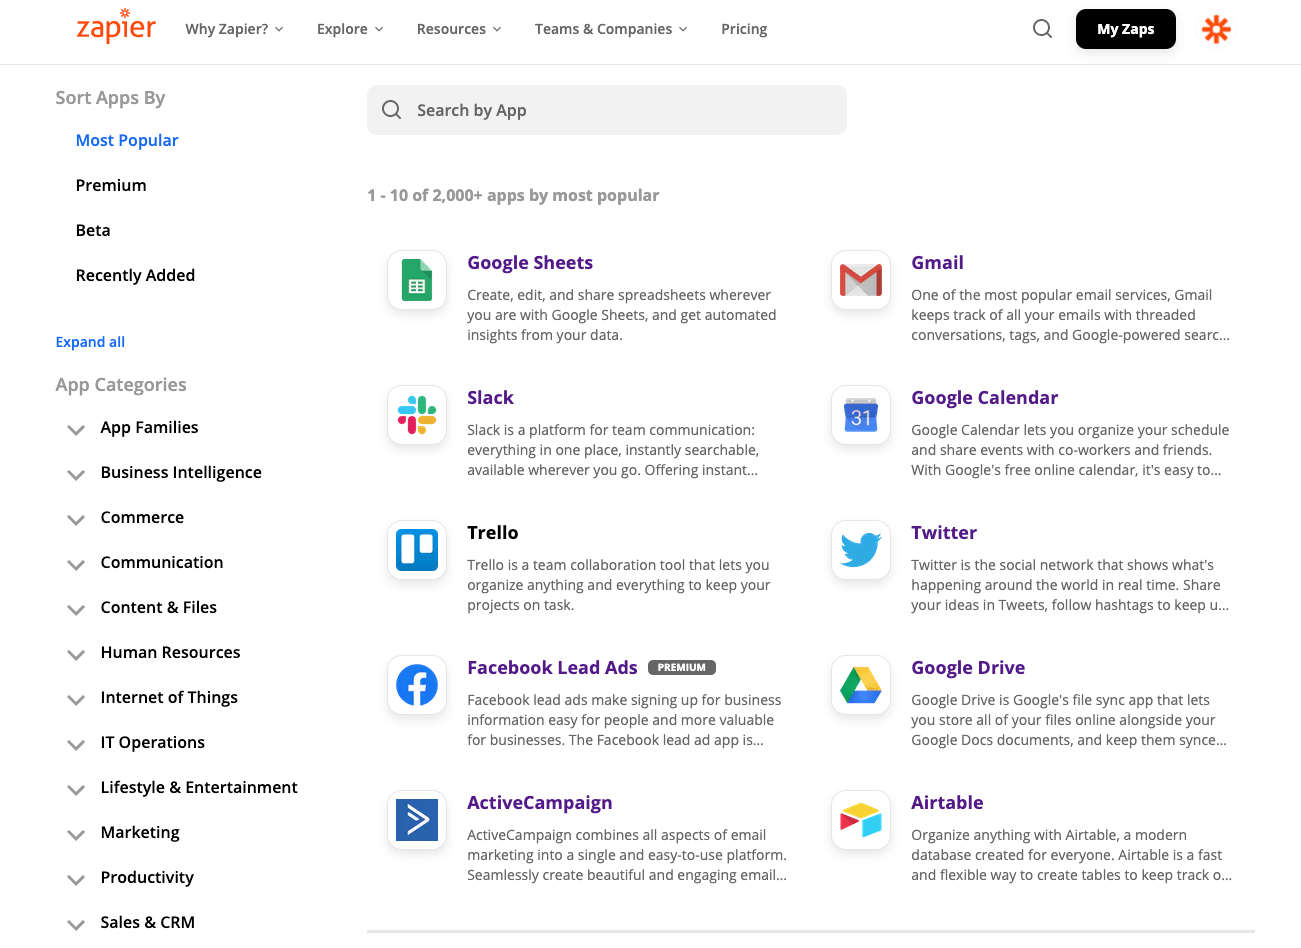
Task: Open the Resources dropdown menu
Action: coord(459,29)
